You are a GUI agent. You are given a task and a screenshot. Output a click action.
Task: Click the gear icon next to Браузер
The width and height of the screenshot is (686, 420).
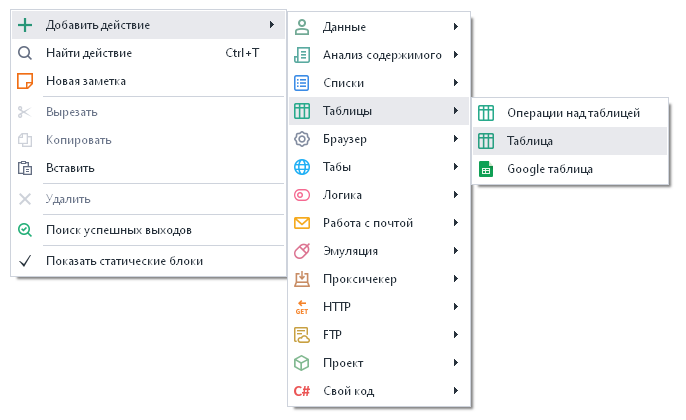pyautogui.click(x=302, y=138)
